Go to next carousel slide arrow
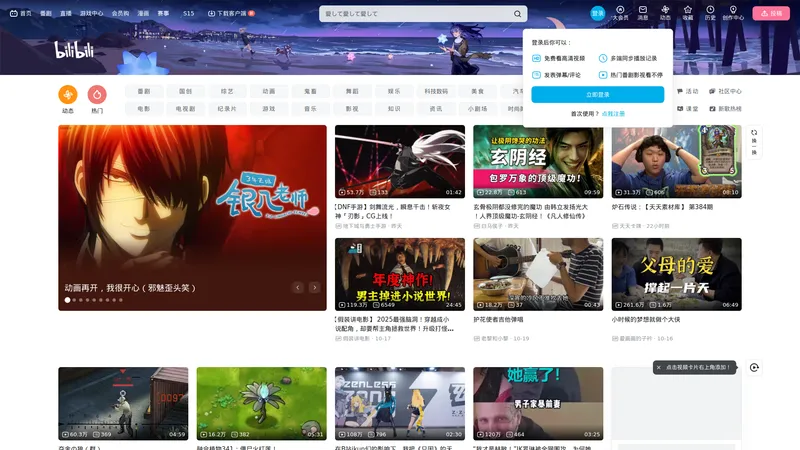The height and width of the screenshot is (450, 800). click(315, 287)
